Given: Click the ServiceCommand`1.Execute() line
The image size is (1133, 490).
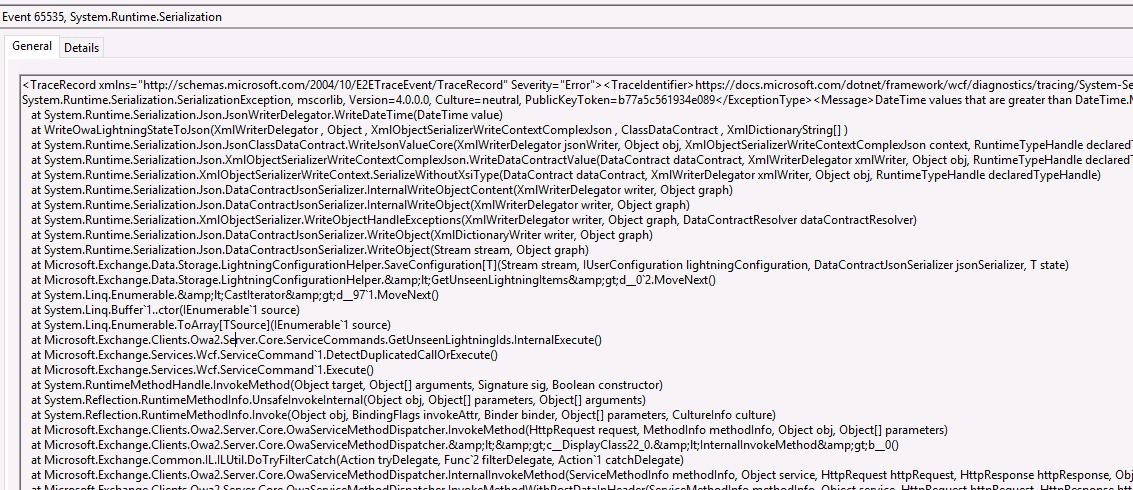Looking at the screenshot, I should (202, 370).
